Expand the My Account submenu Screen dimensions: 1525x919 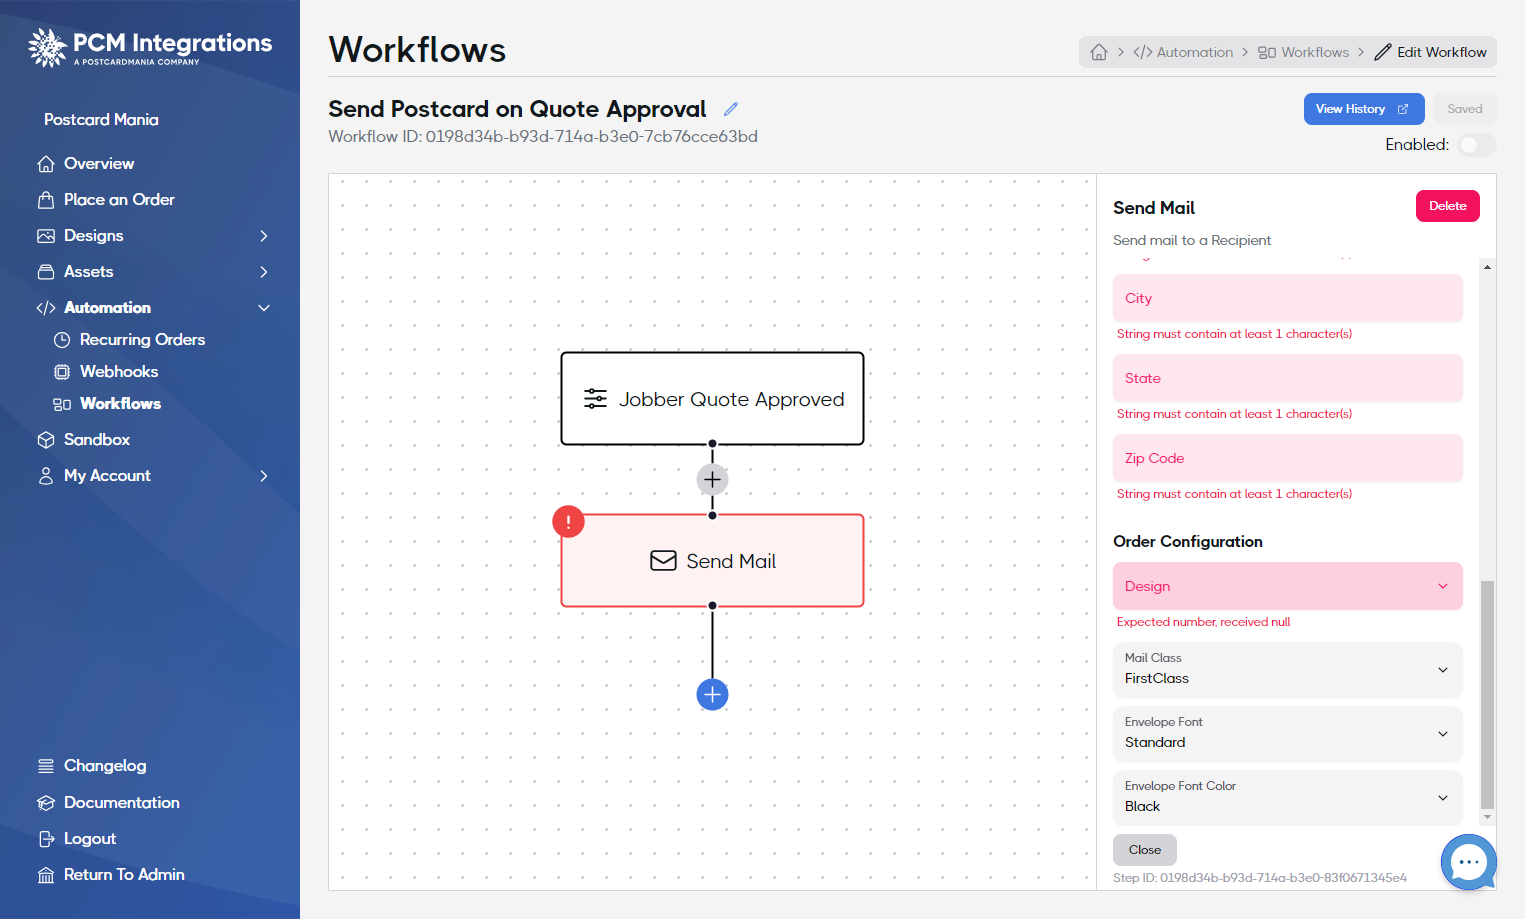tap(264, 476)
